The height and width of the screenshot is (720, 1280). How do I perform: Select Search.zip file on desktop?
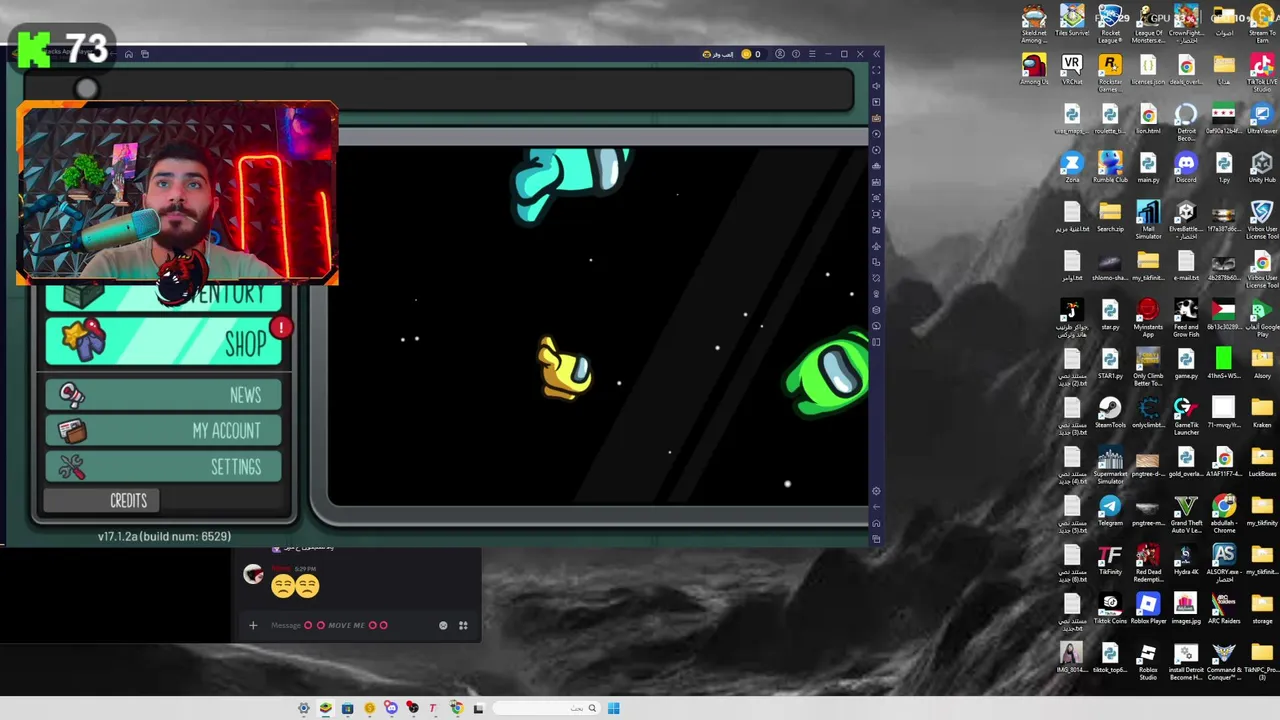point(1110,215)
